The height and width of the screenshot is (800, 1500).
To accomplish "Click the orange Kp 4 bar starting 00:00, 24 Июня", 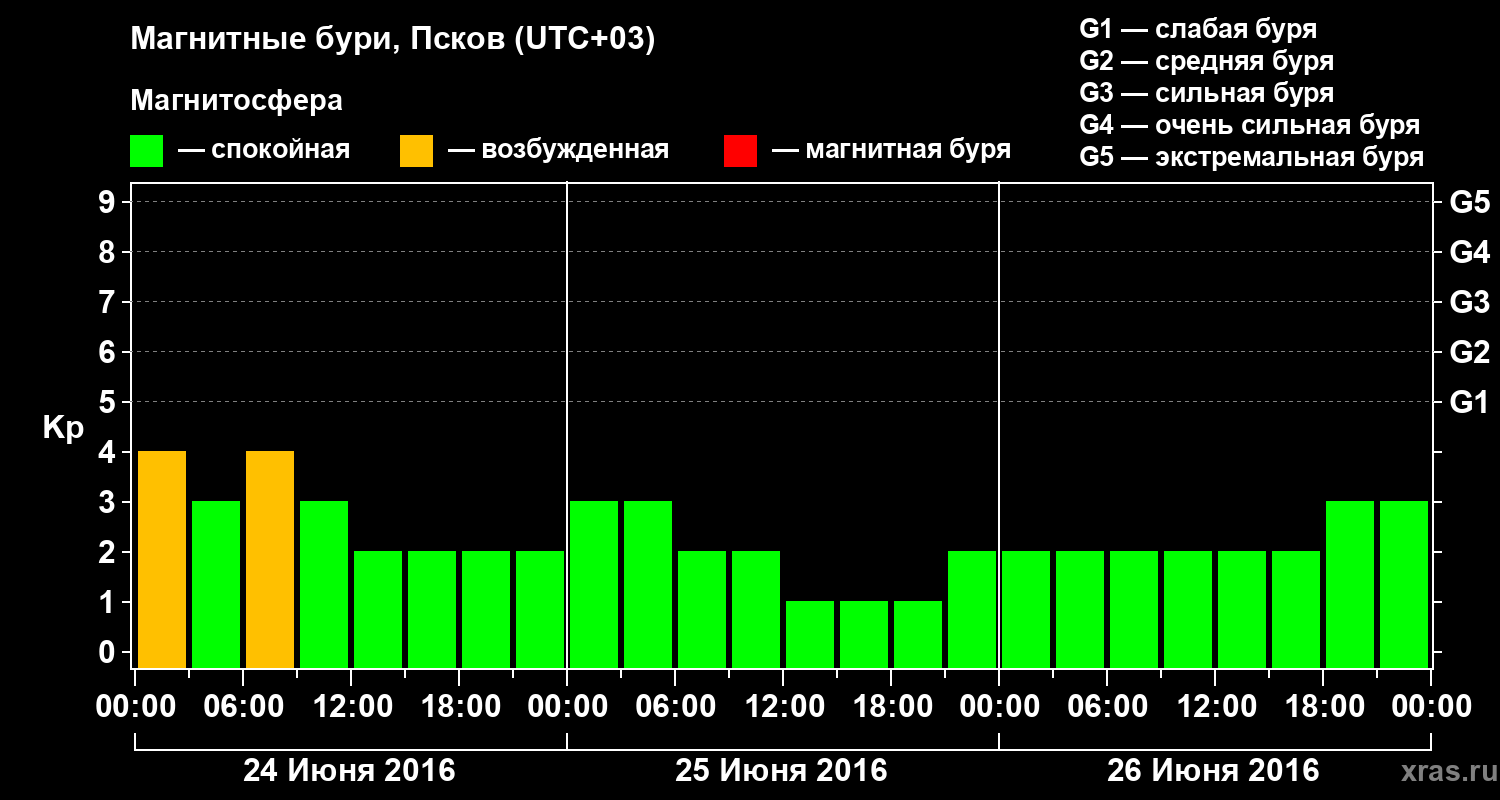I will 162,559.
